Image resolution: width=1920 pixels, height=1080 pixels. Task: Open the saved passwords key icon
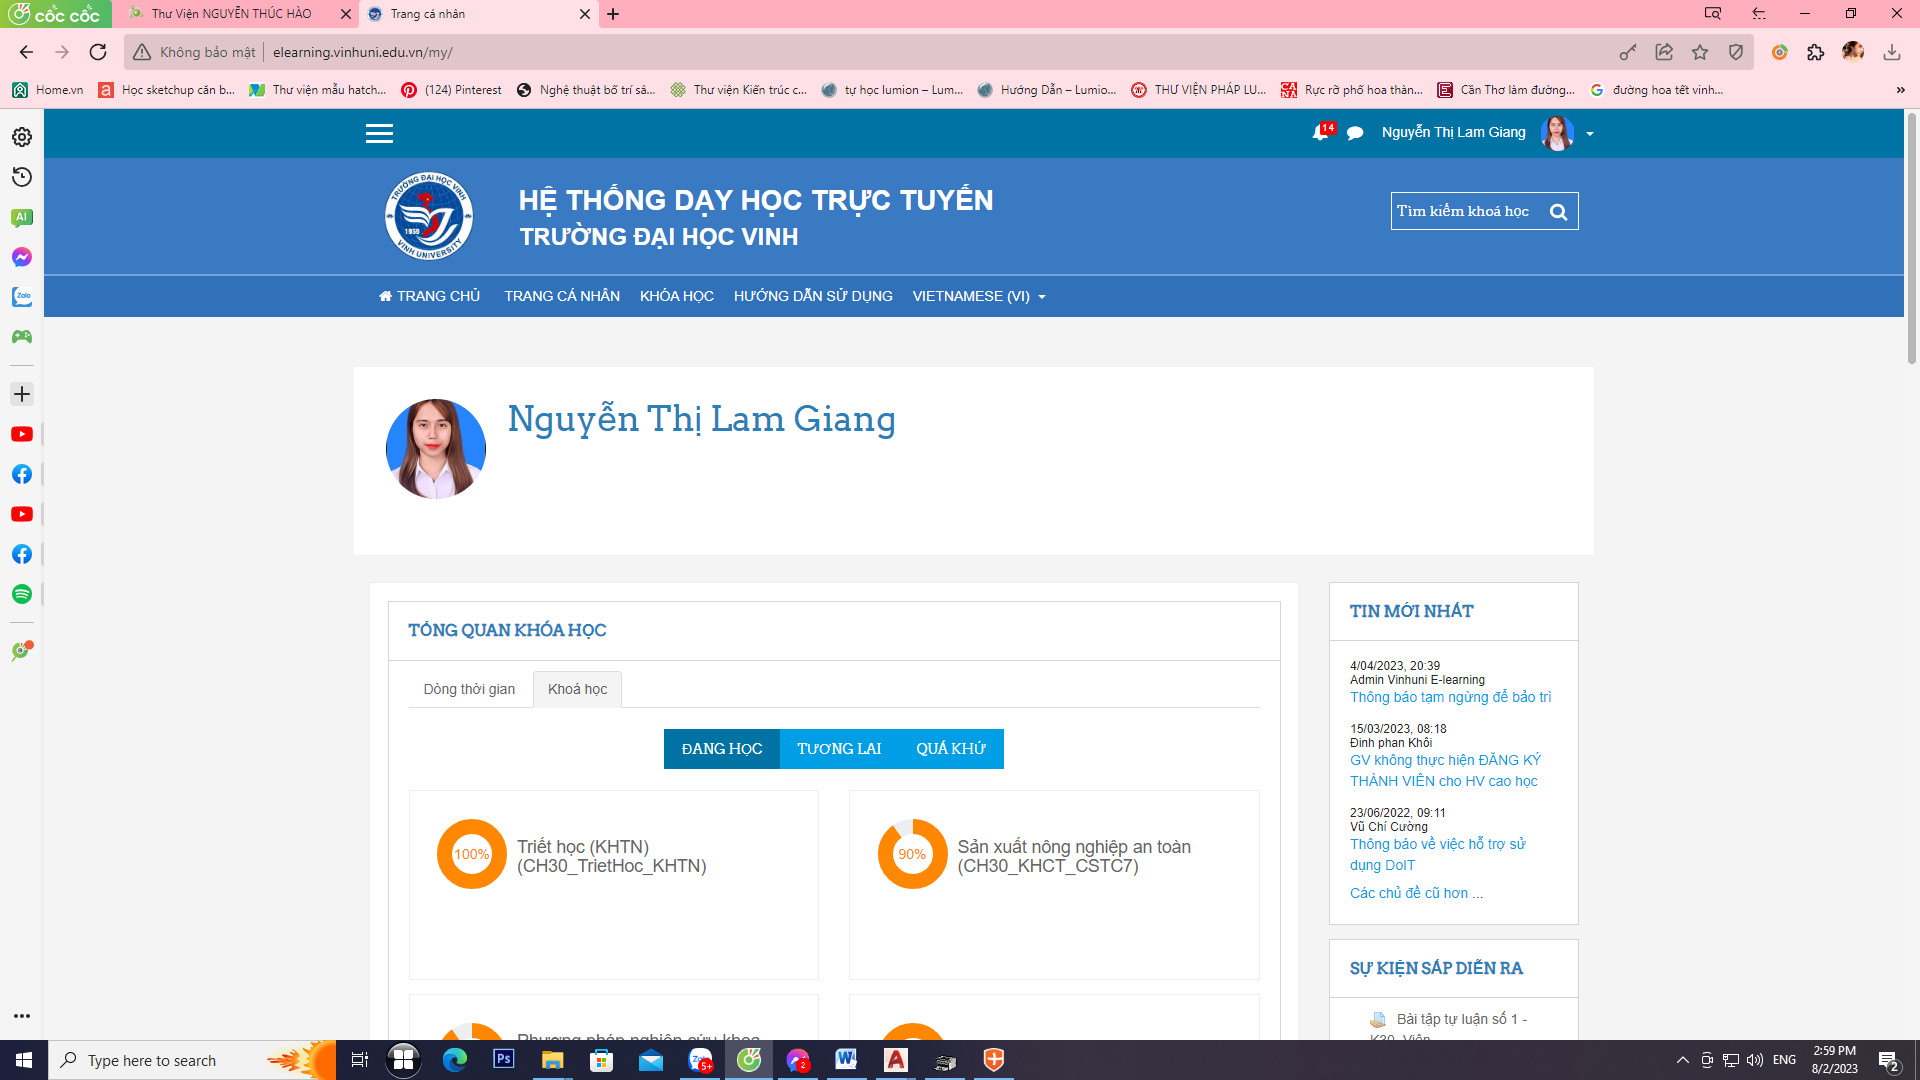(1628, 52)
